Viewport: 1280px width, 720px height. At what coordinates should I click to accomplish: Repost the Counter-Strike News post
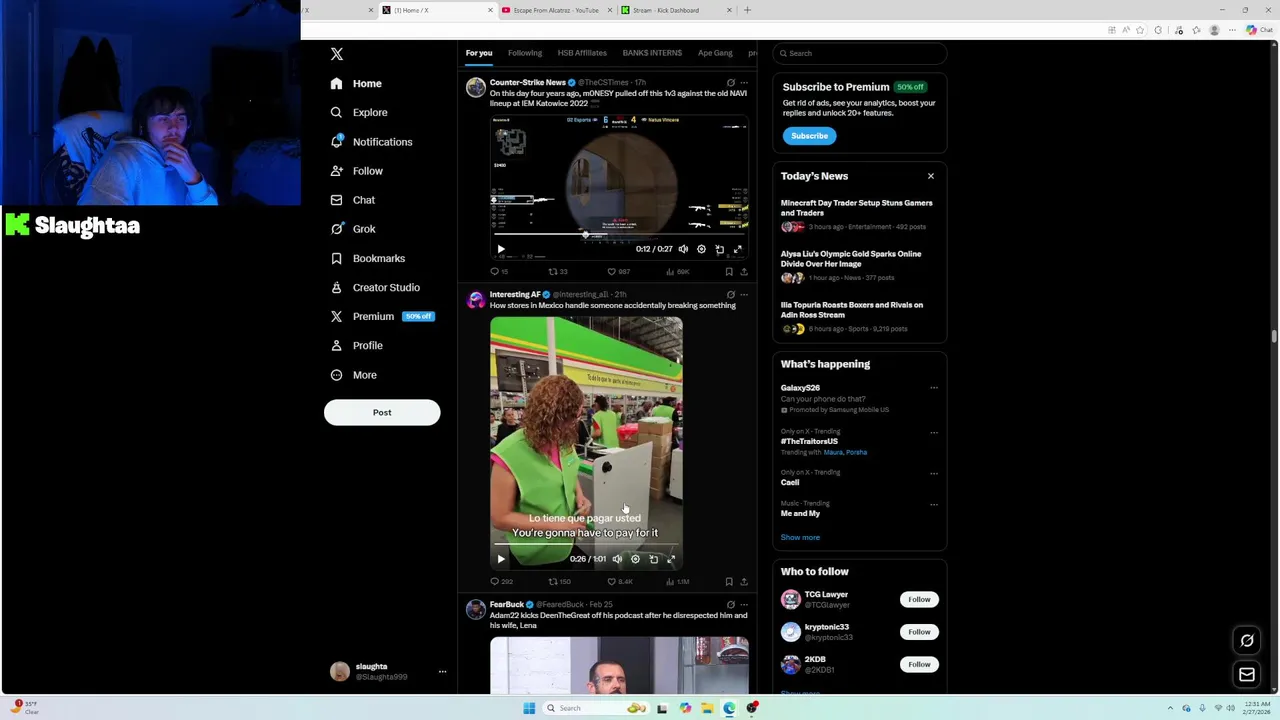coord(558,271)
